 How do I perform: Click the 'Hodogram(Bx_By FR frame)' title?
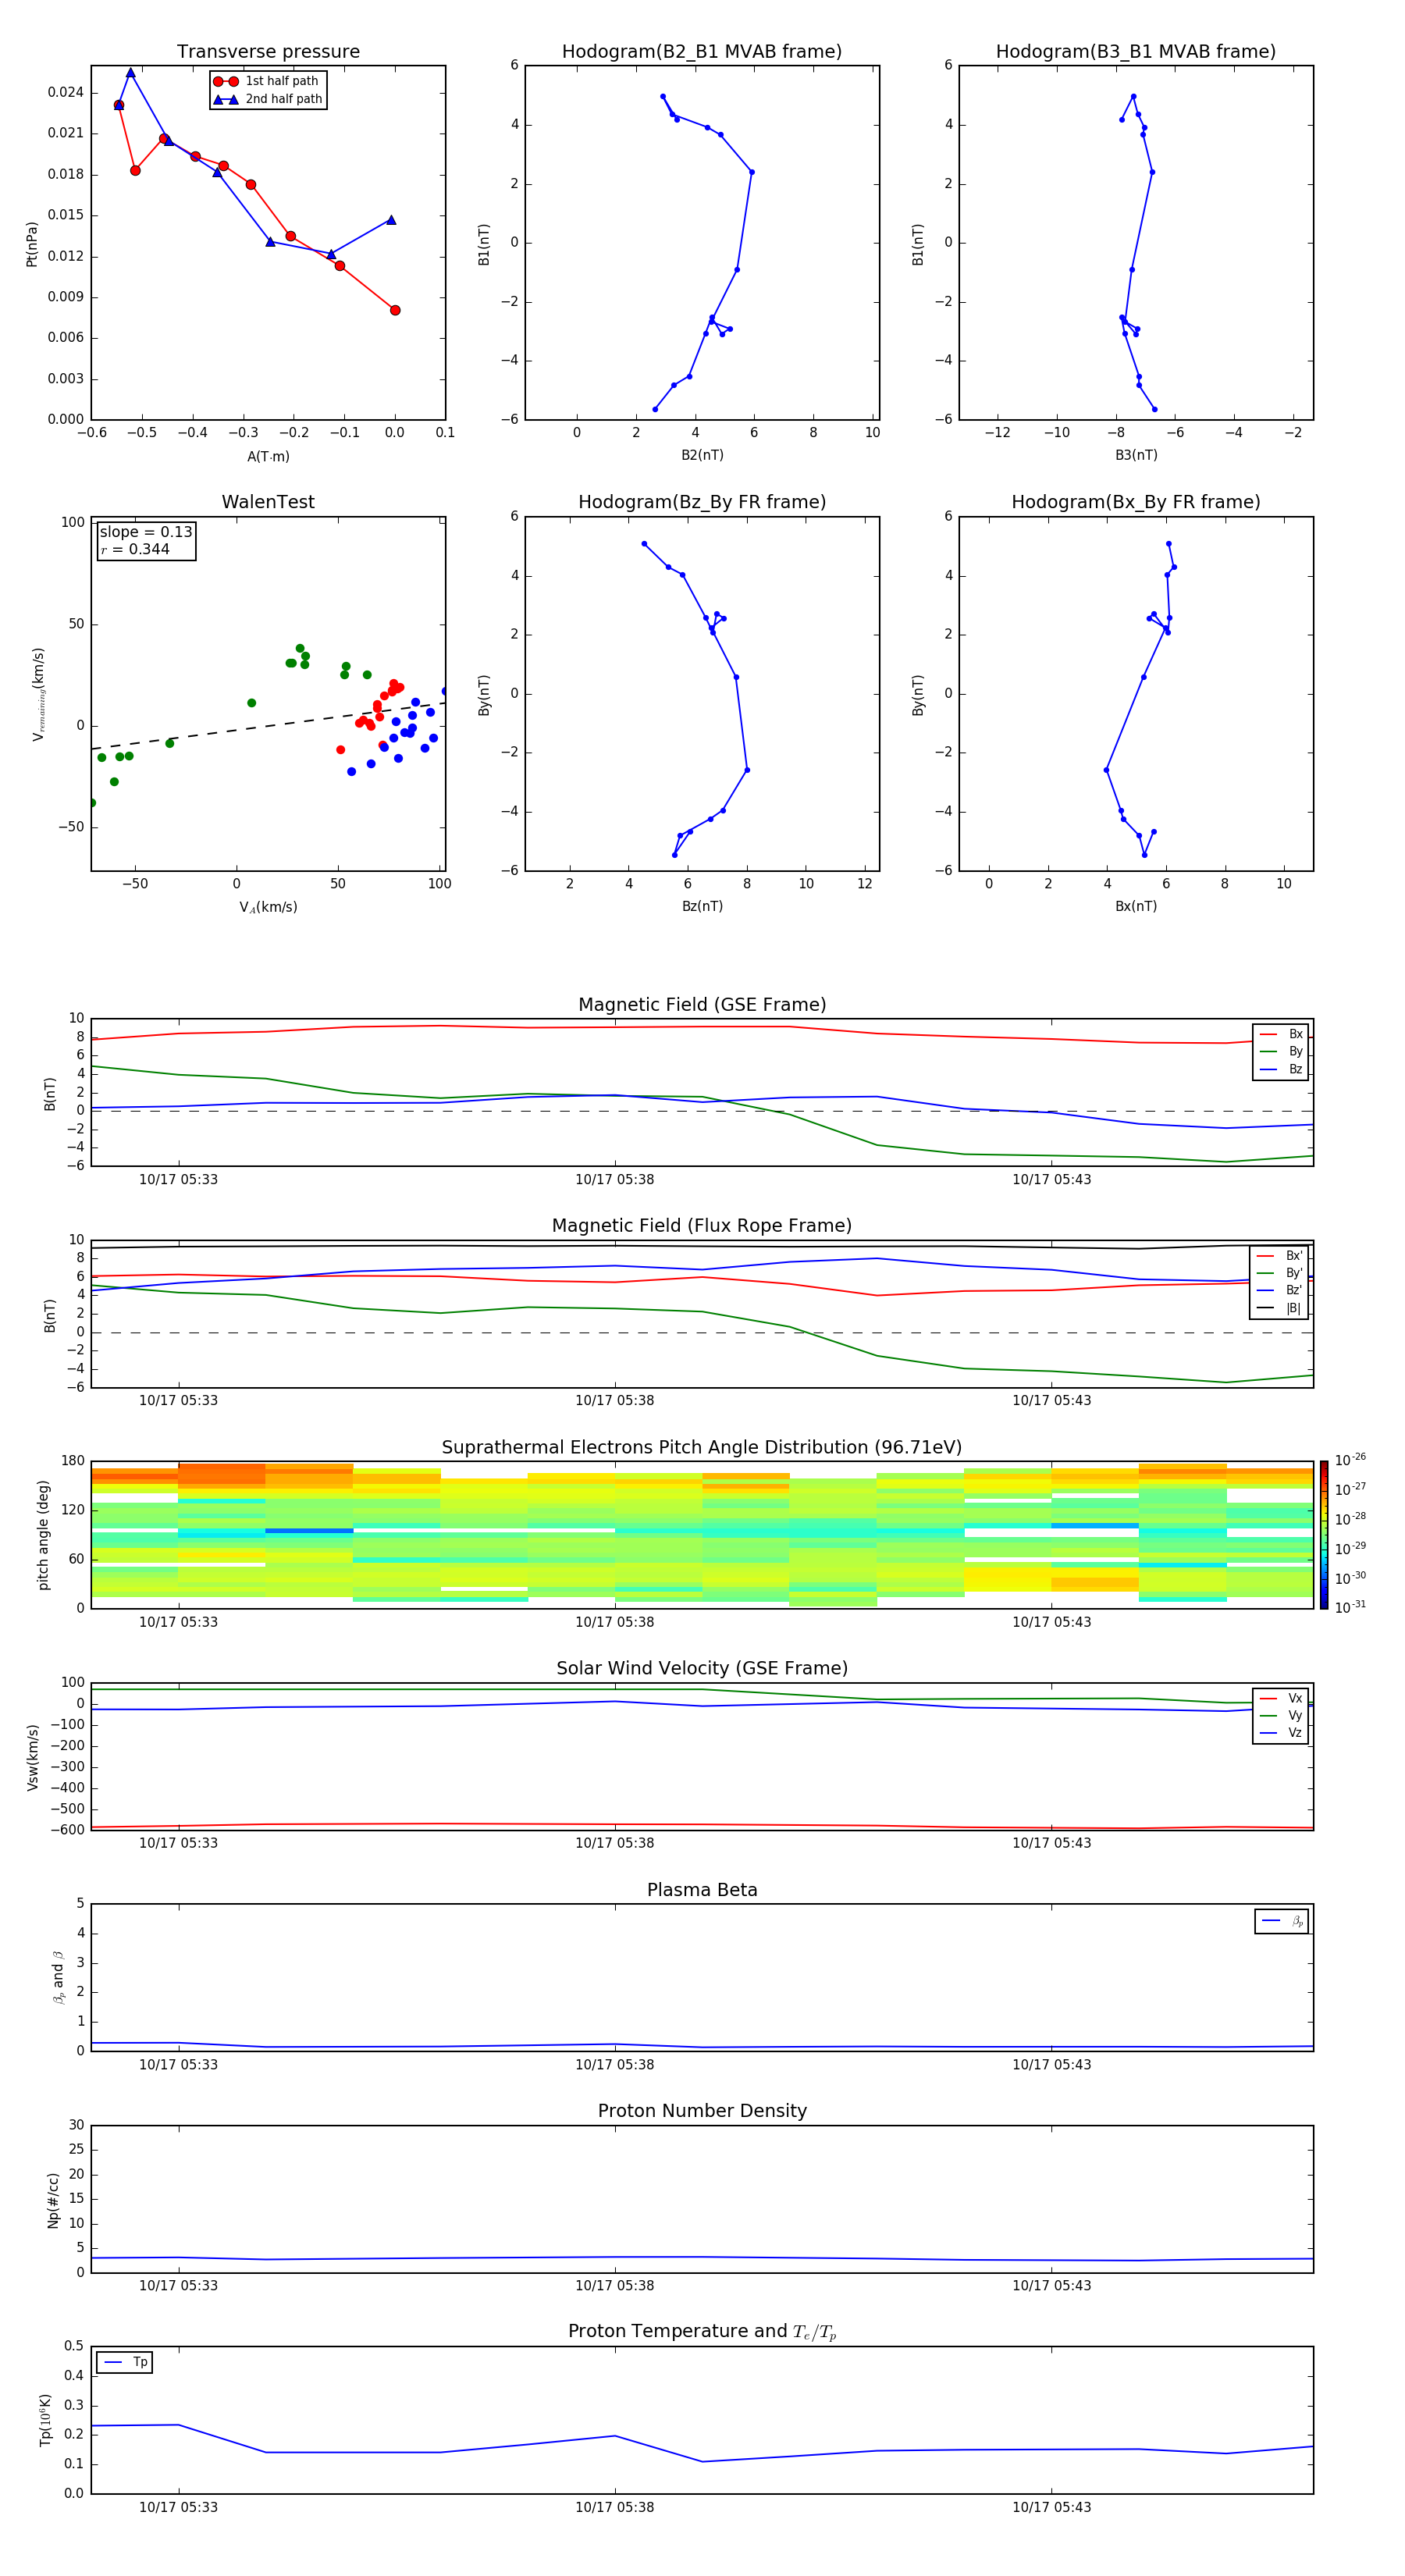[1135, 502]
